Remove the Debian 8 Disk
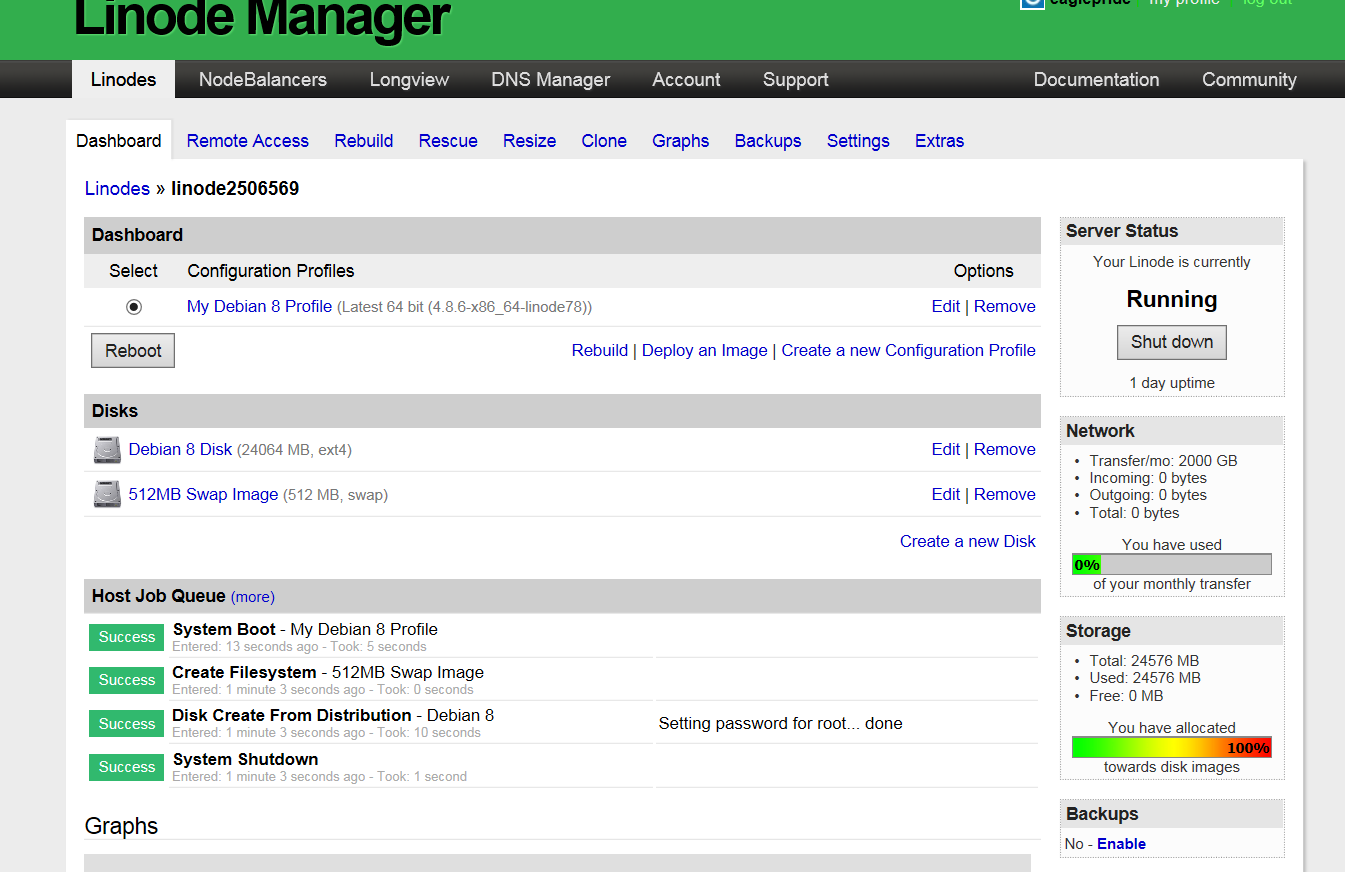 coord(1005,450)
